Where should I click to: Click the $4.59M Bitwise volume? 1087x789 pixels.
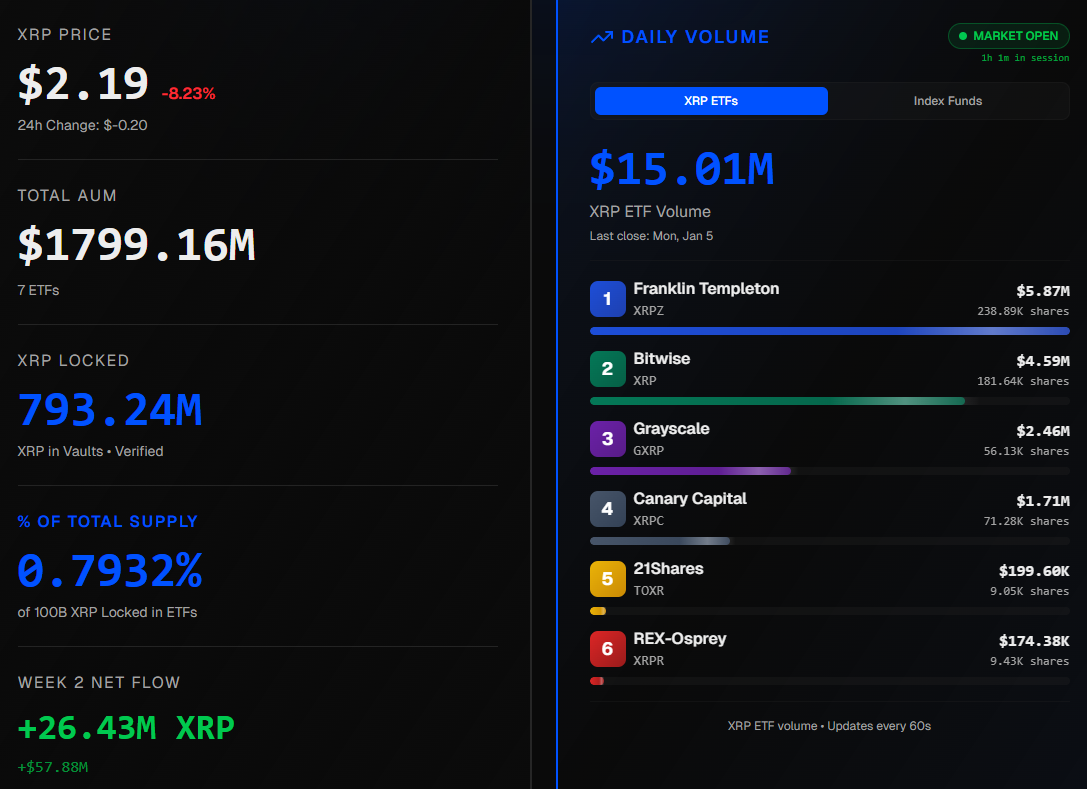click(1043, 361)
